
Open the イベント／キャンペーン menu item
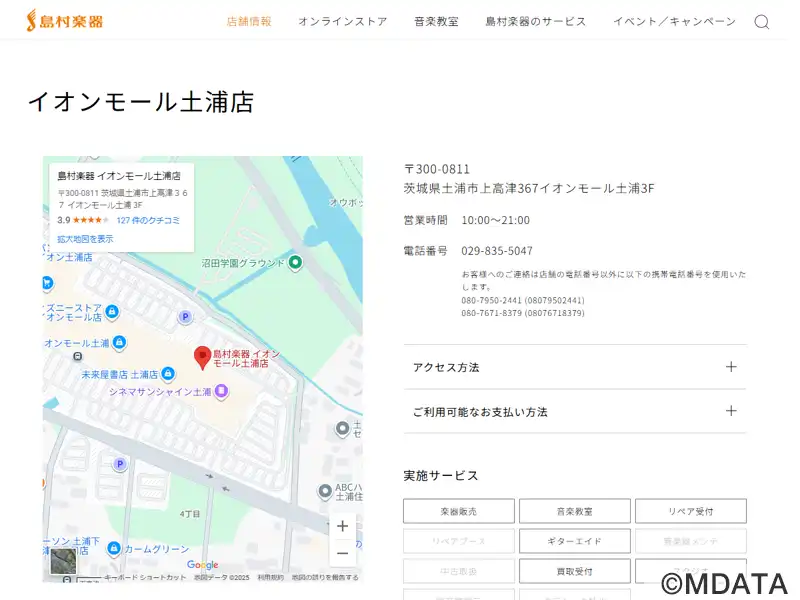point(674,21)
